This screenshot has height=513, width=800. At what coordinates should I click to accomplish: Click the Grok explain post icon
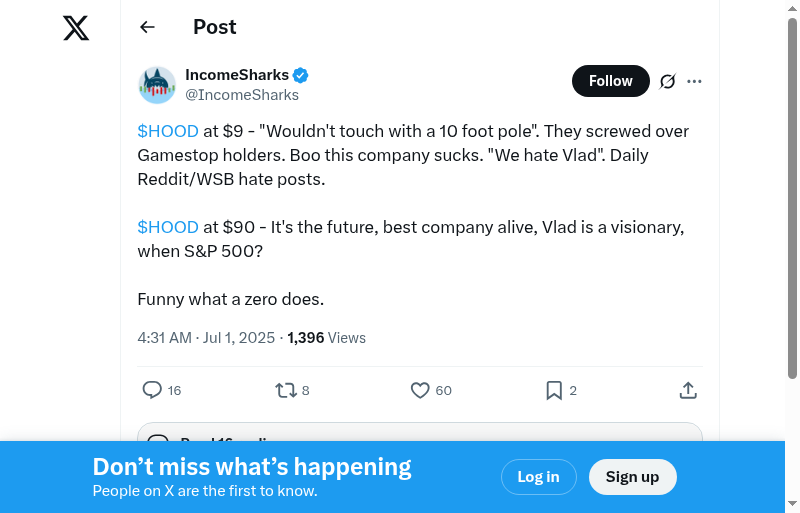point(668,81)
